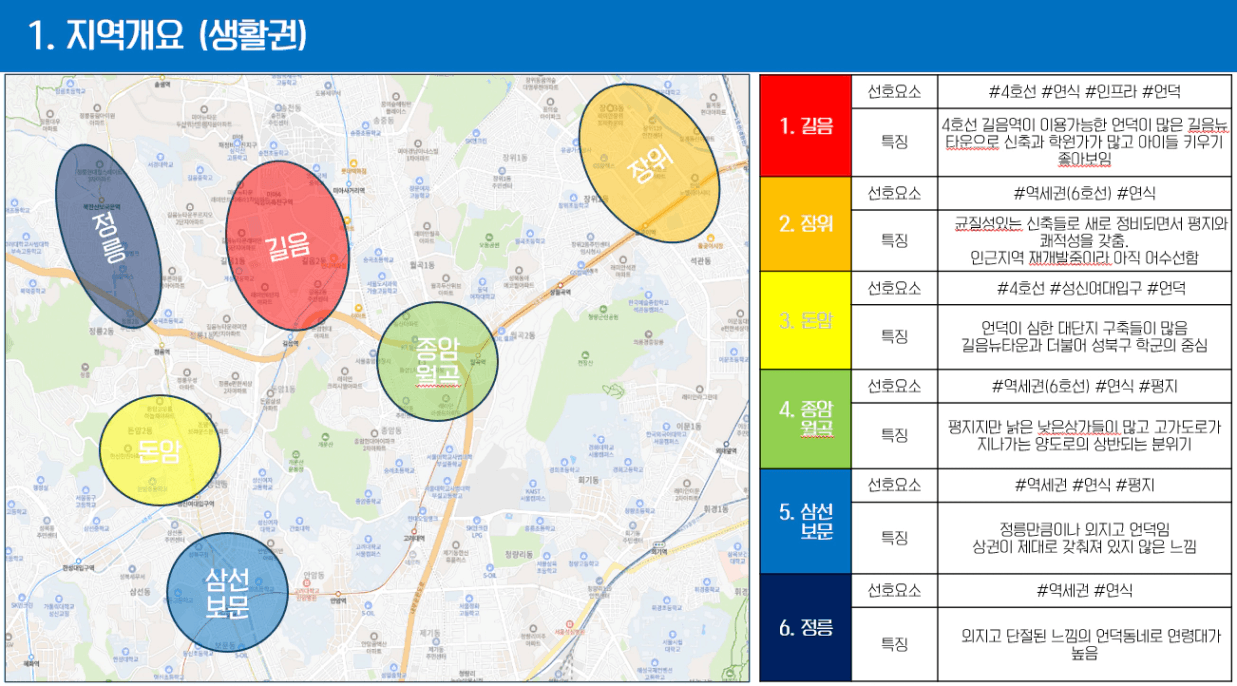Click the navy '6. 정릉' legend cell
1237x686 pixels.
point(806,628)
